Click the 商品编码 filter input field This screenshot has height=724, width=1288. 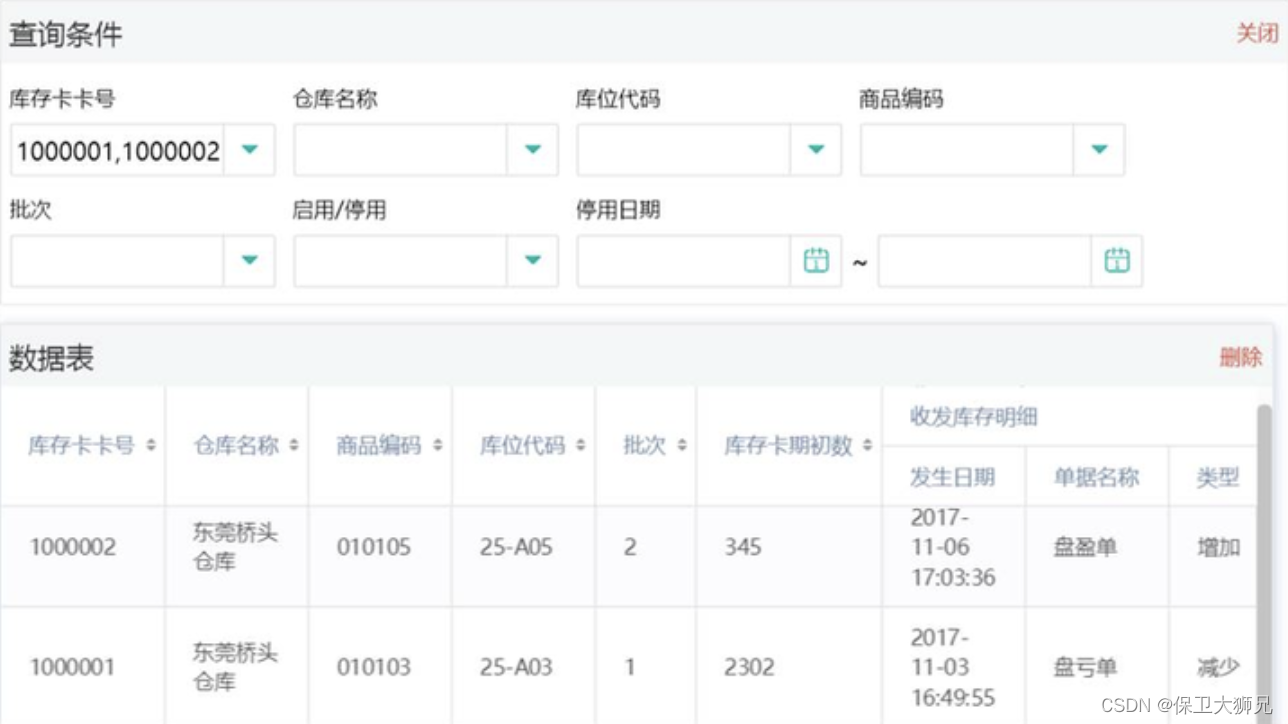(x=967, y=150)
